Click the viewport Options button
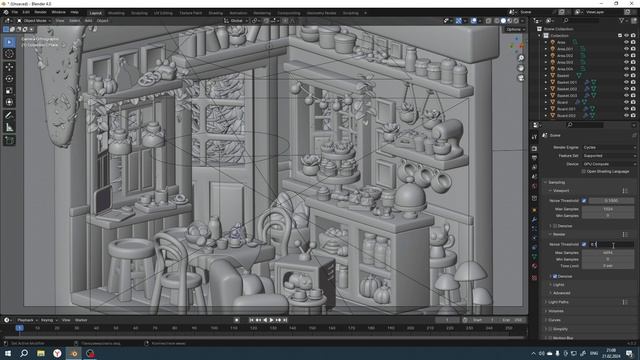 click(515, 29)
